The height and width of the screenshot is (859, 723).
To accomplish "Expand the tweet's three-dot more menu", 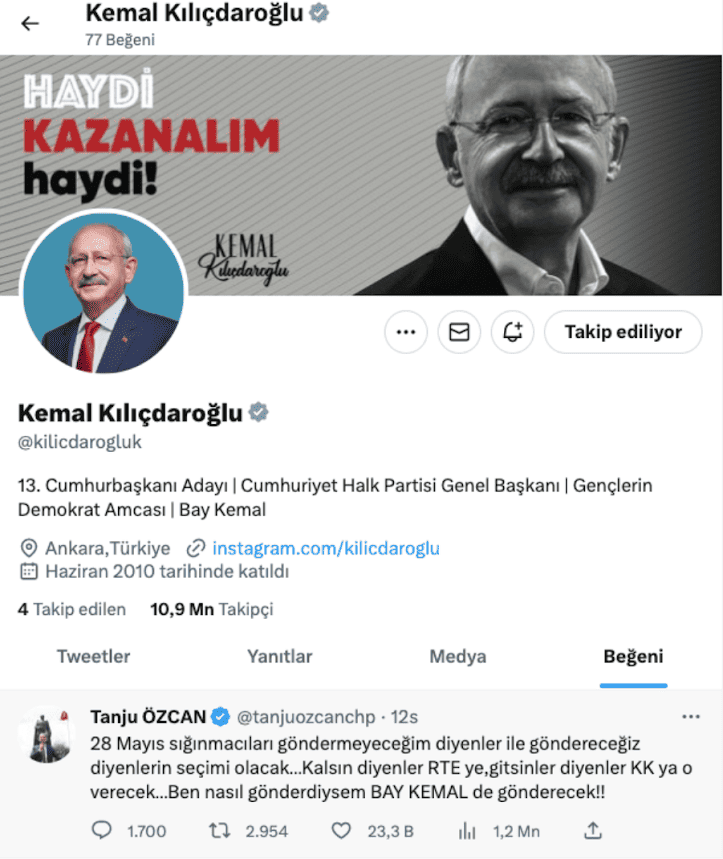I will pos(691,717).
